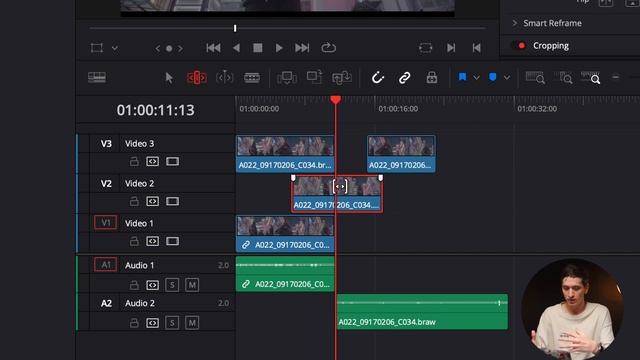Activate the Trim Edit Mode tool
The height and width of the screenshot is (360, 640).
[x=197, y=78]
